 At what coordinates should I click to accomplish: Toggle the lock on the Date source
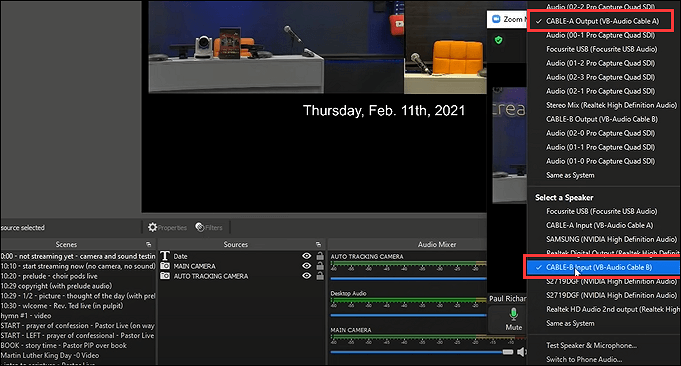coord(320,256)
